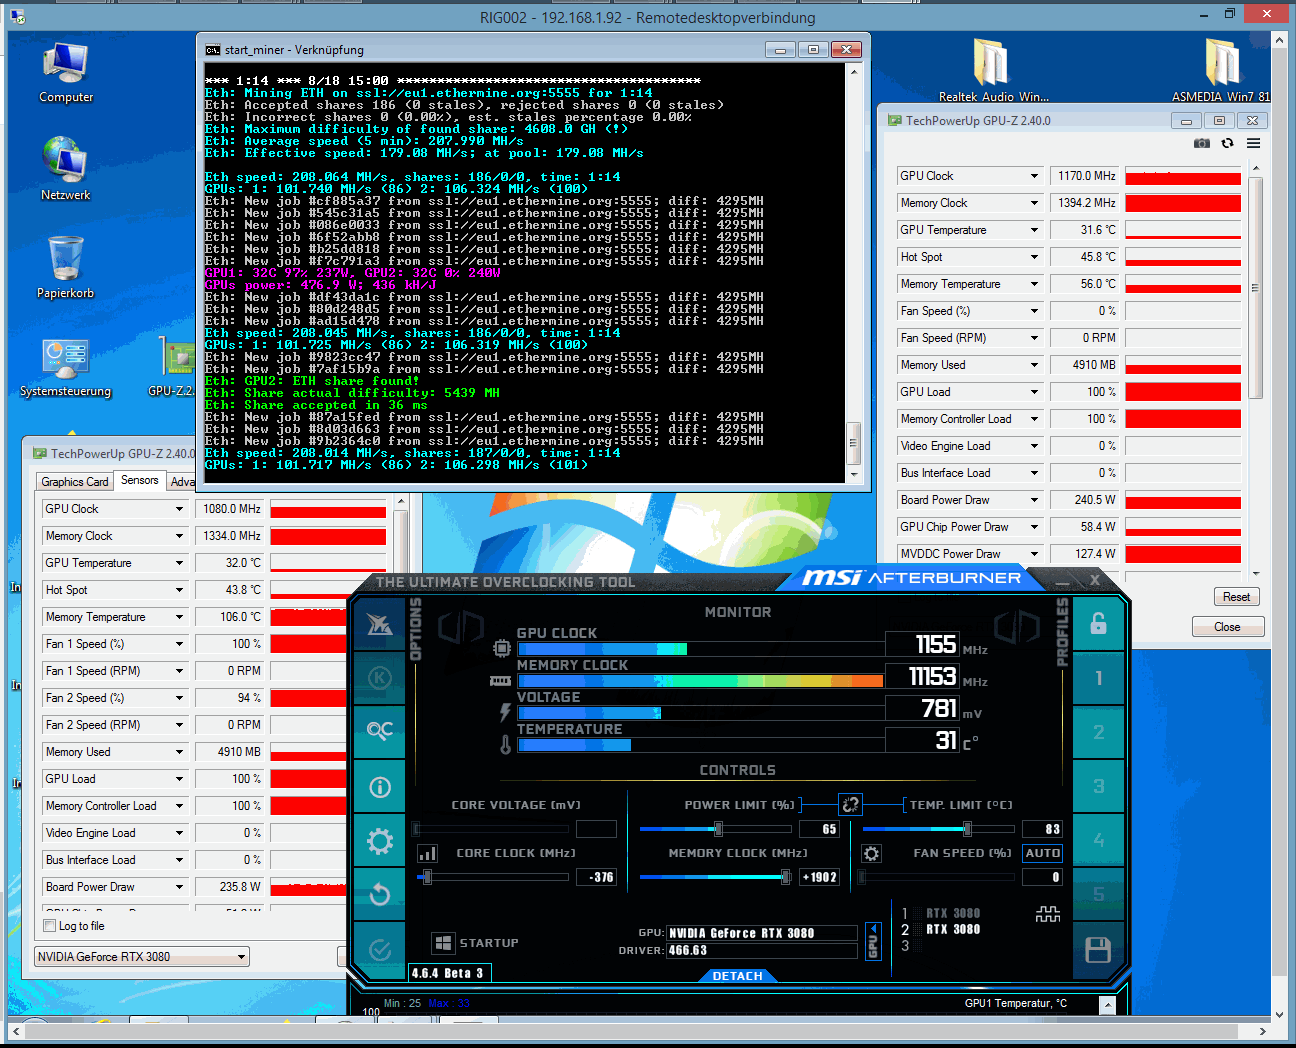
Task: Select the Papierkorb recycle bin icon
Action: tap(66, 267)
